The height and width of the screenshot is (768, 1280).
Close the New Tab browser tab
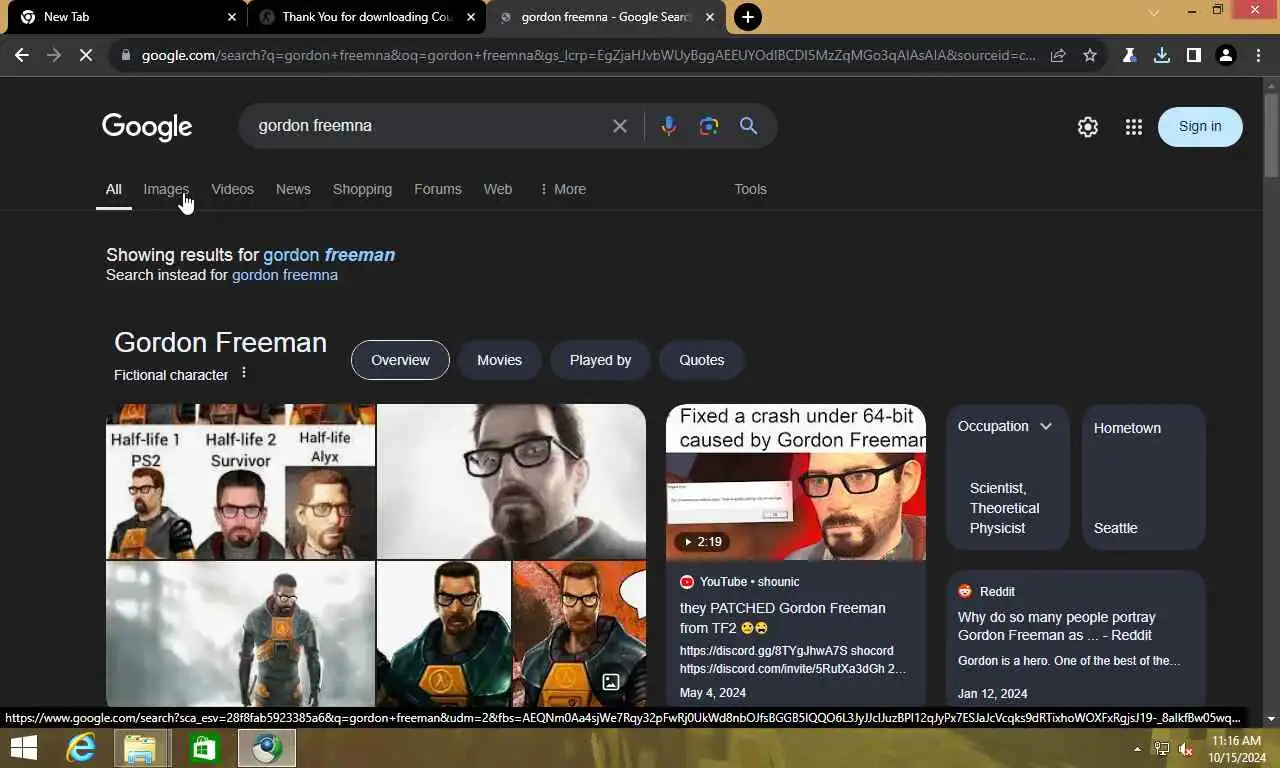[232, 17]
